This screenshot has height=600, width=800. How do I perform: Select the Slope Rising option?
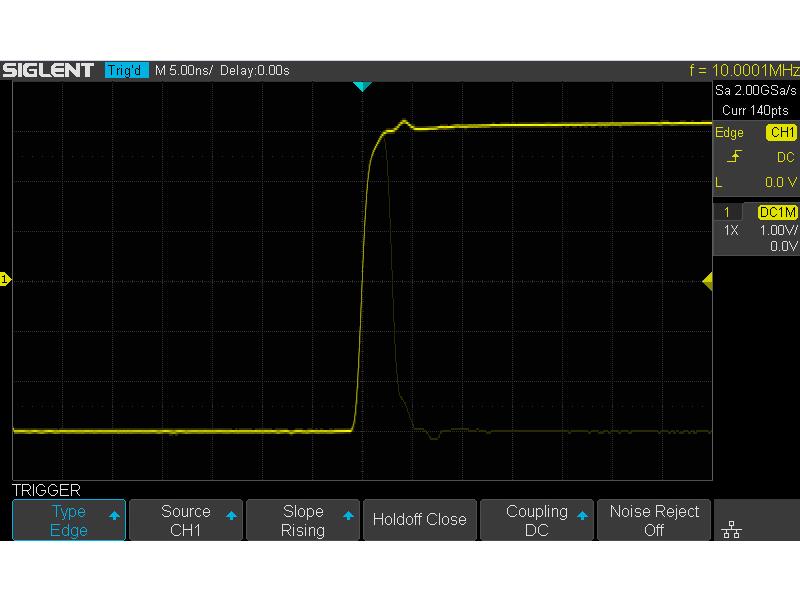tap(303, 520)
